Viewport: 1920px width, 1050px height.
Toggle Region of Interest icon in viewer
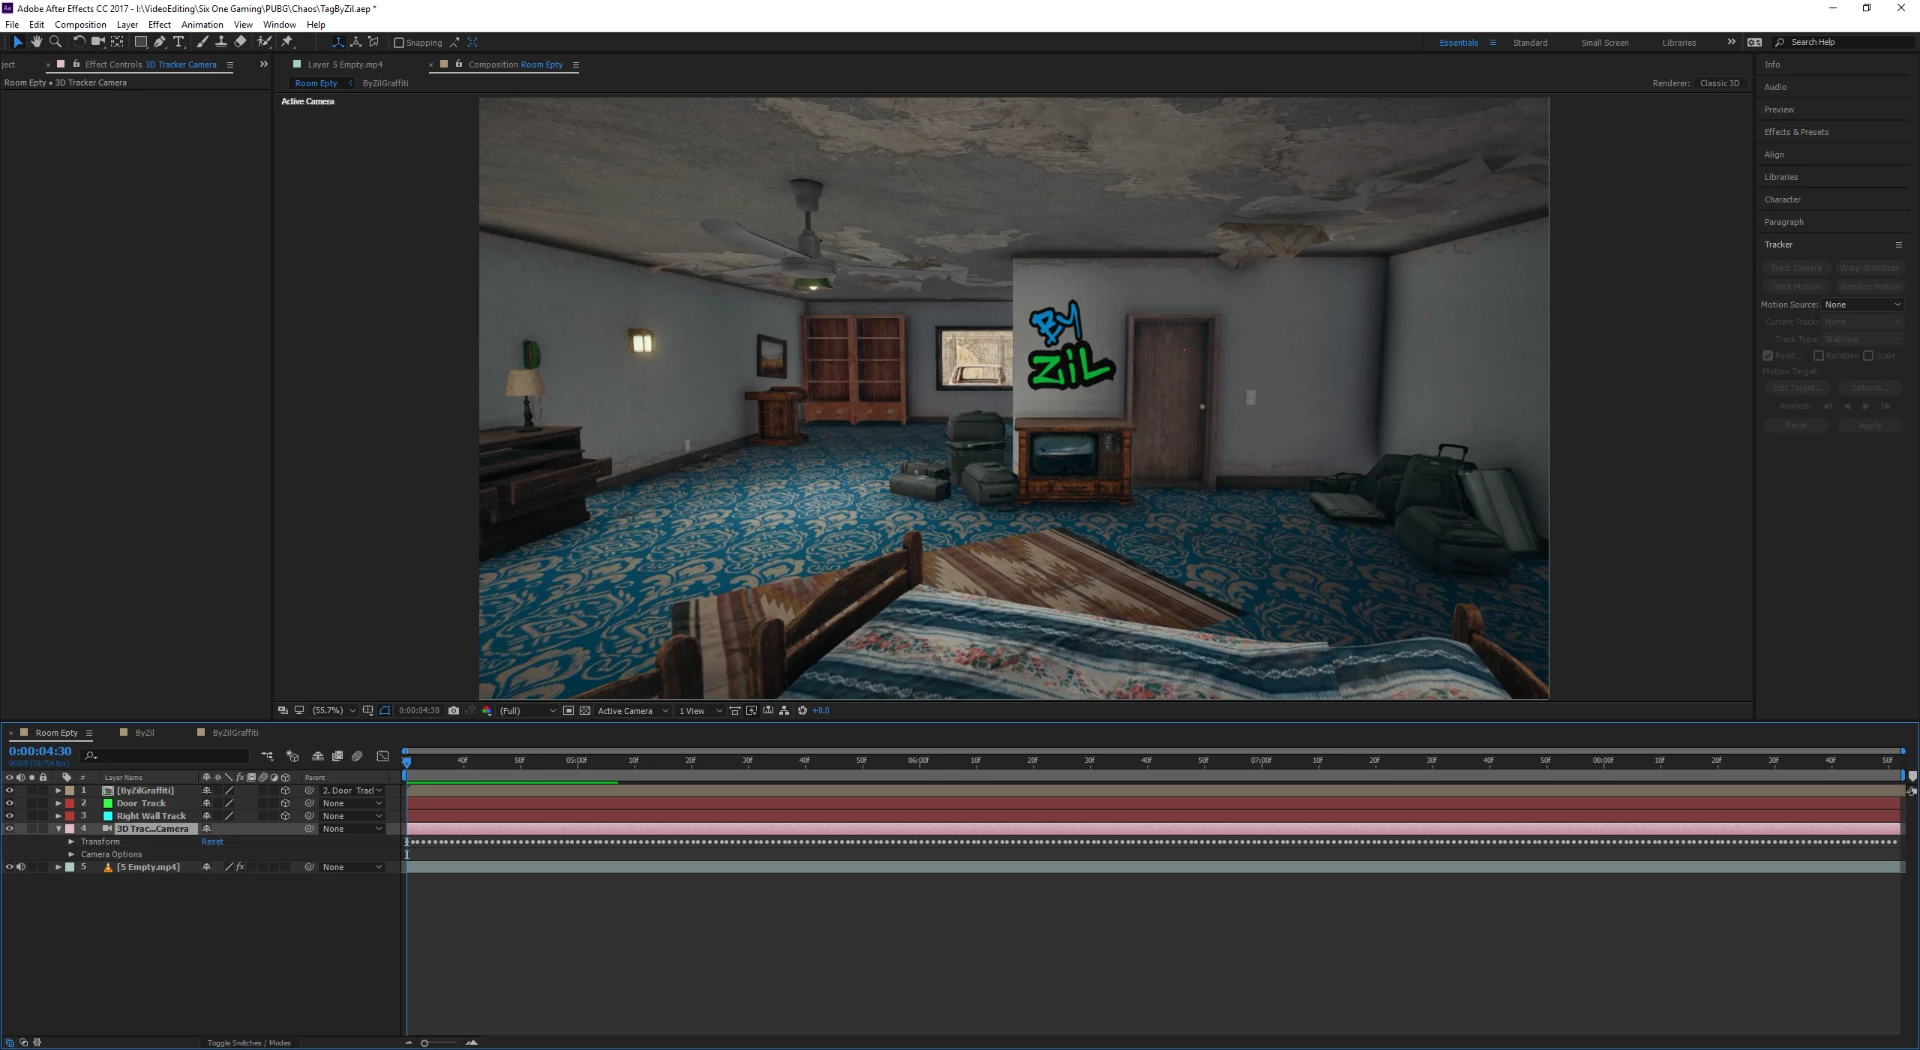pyautogui.click(x=569, y=711)
